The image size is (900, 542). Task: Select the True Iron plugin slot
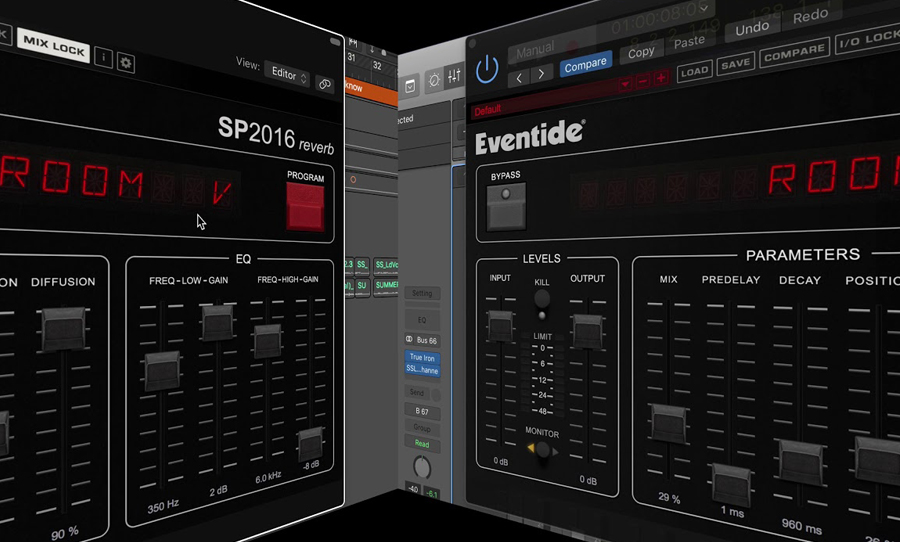422,363
